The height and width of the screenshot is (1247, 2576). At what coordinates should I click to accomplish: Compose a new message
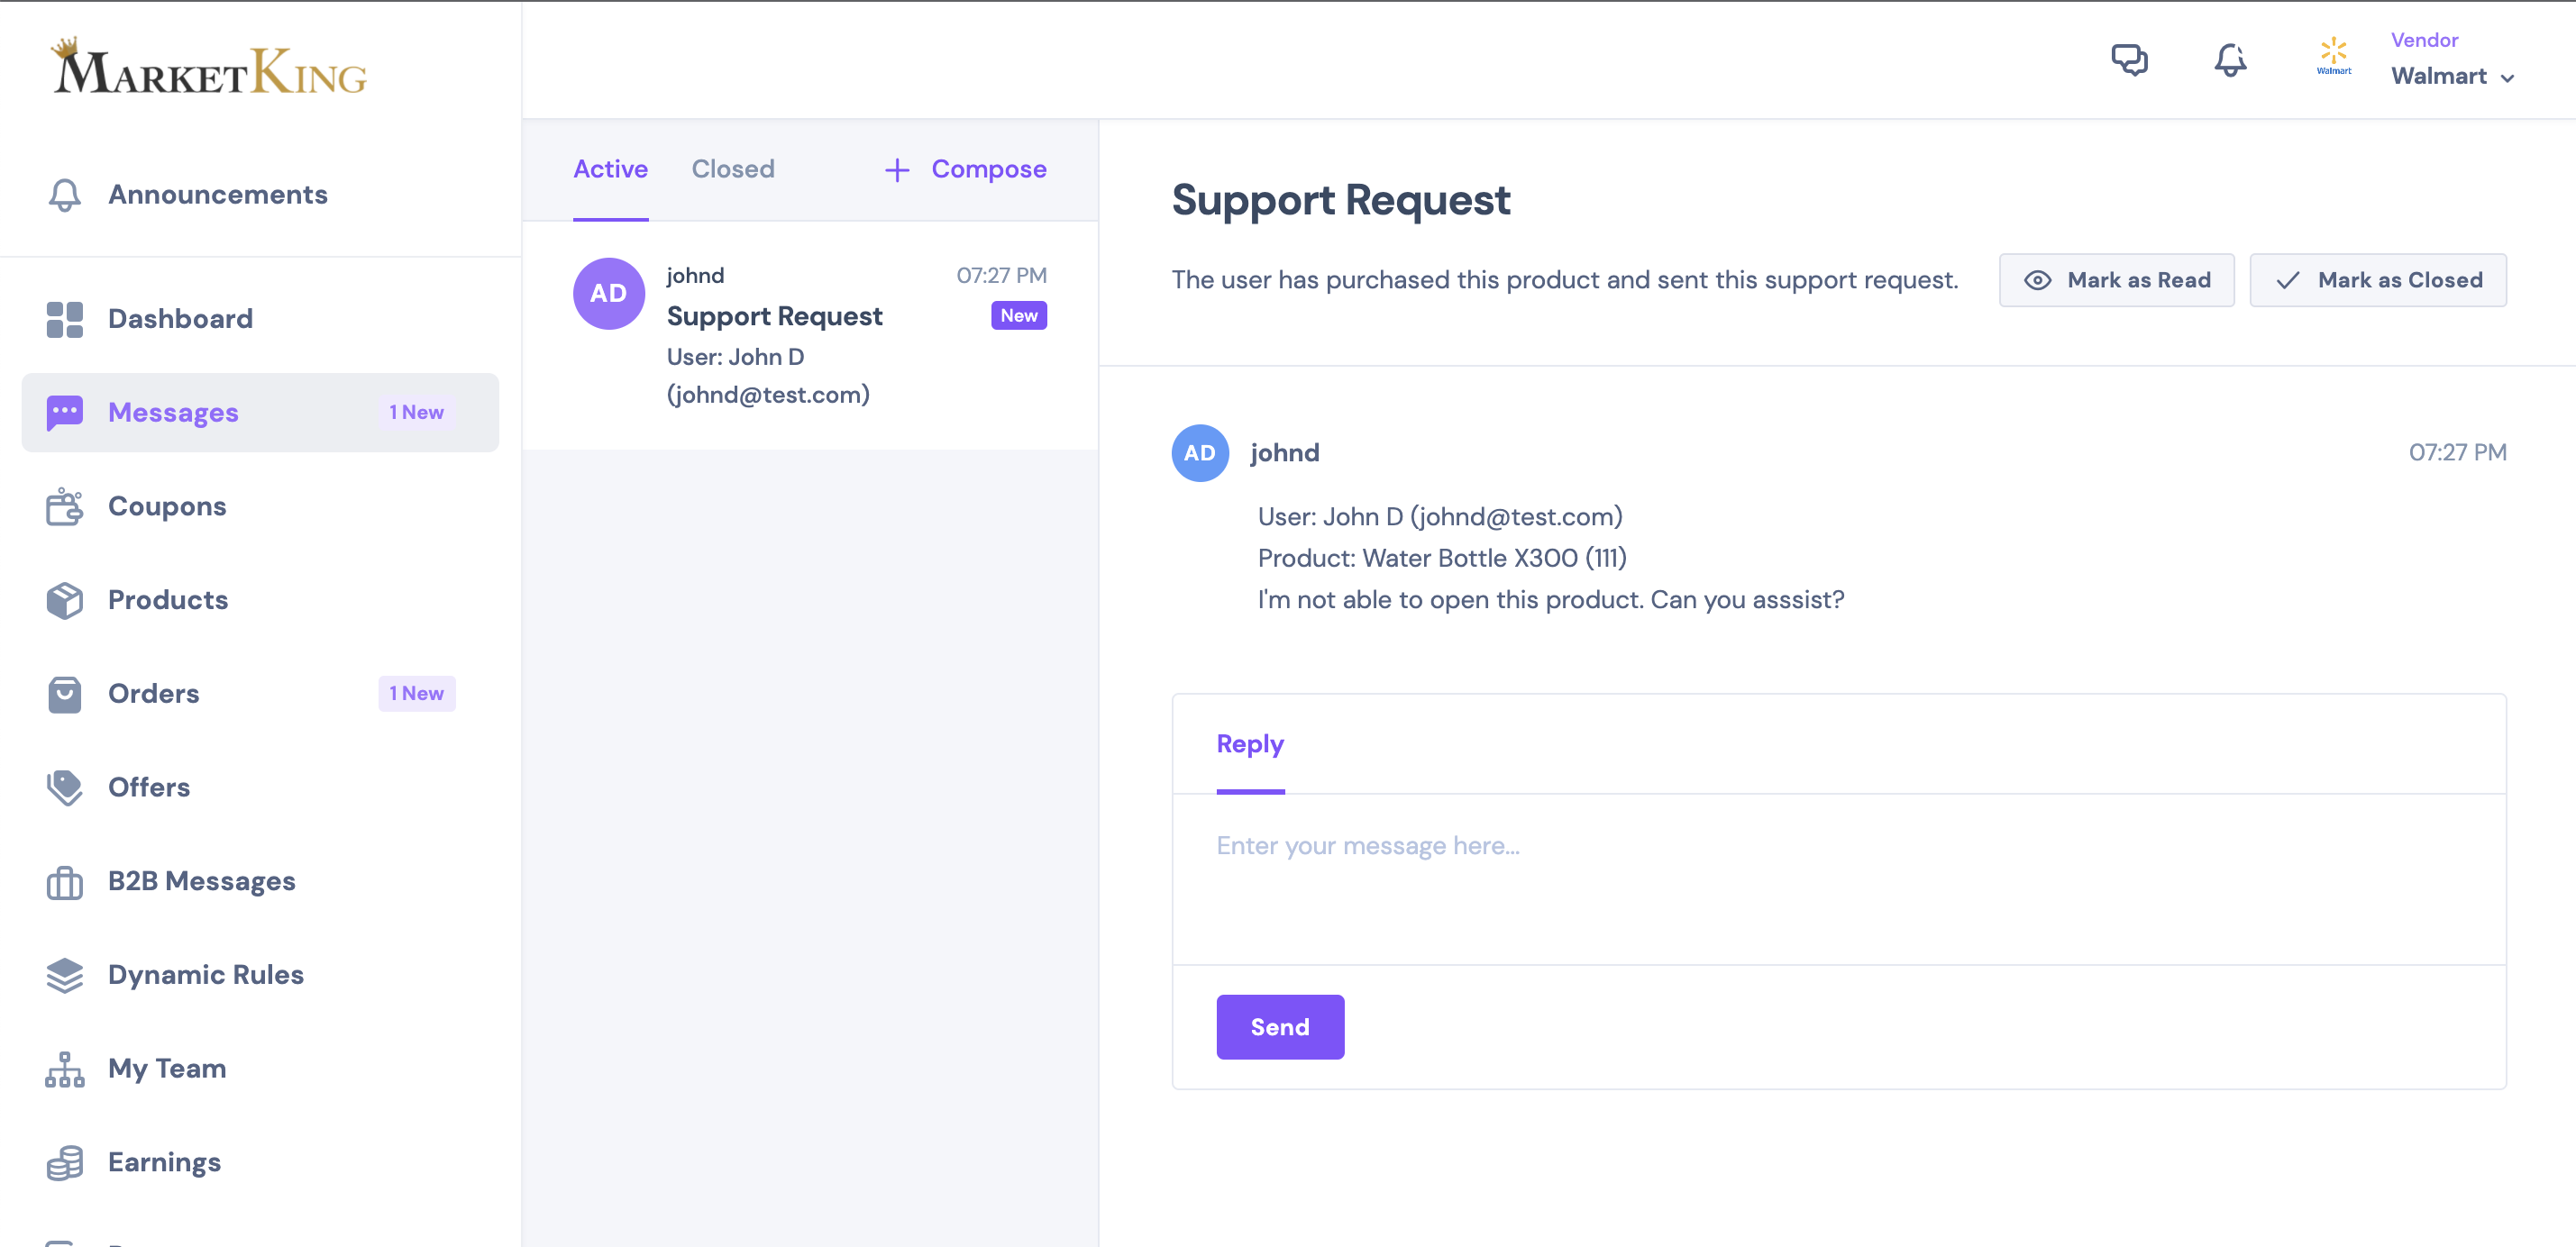(x=966, y=169)
